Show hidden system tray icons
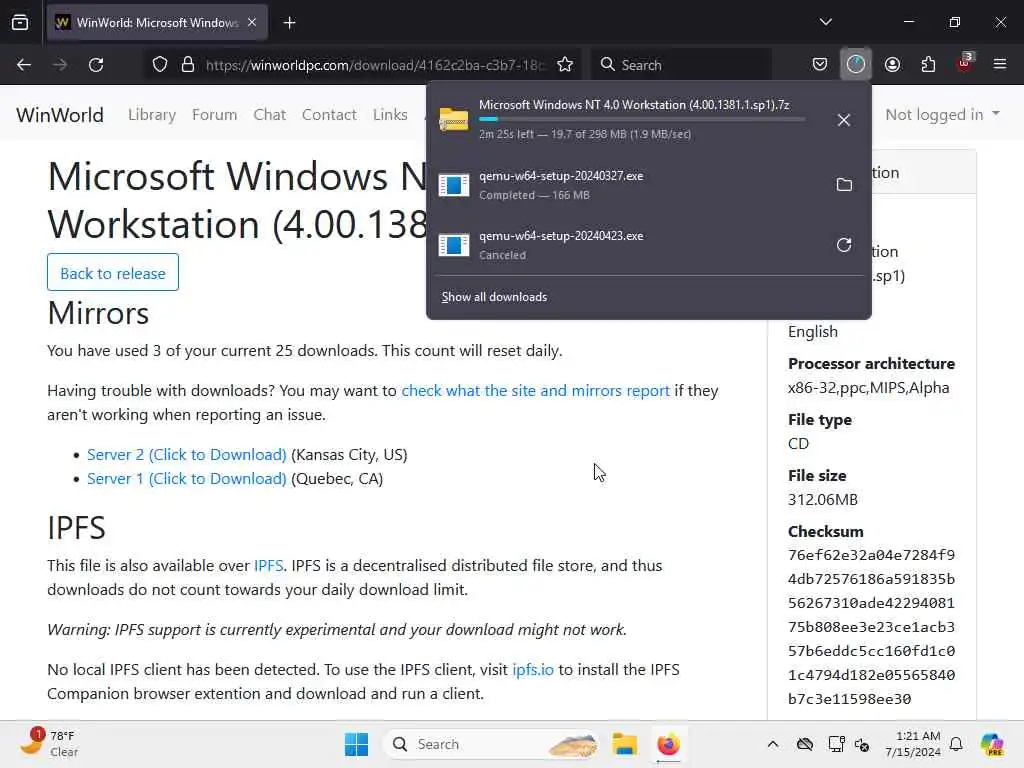The height and width of the screenshot is (768, 1024). [773, 744]
